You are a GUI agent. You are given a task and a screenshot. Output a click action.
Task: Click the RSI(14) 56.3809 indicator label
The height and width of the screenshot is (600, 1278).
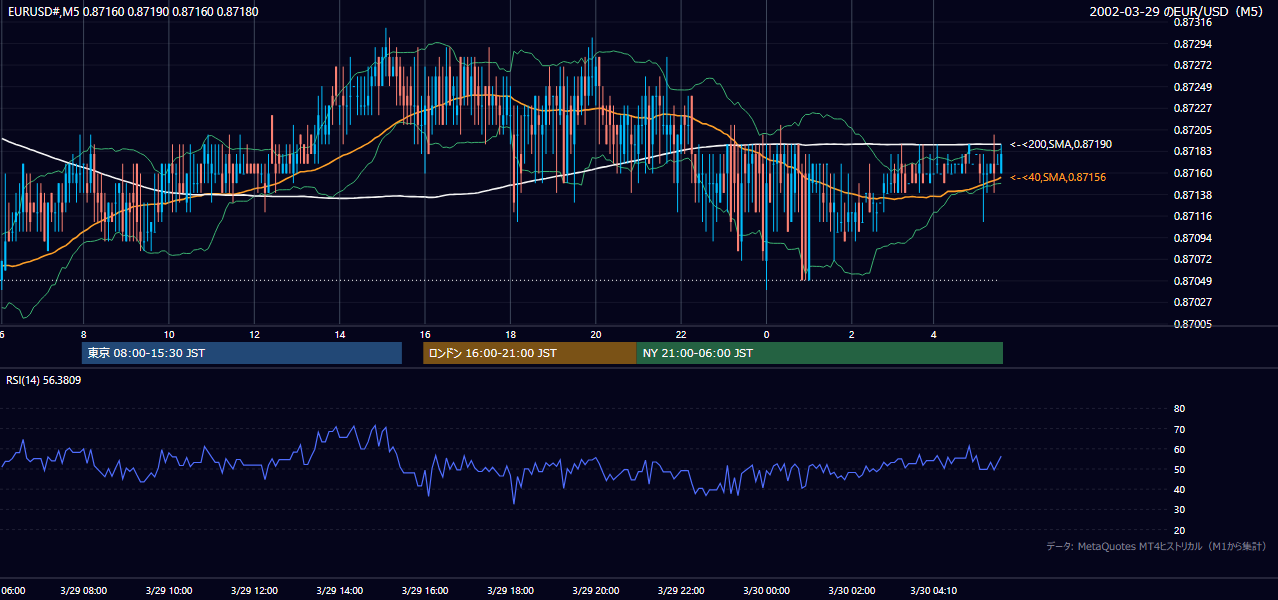pyautogui.click(x=44, y=381)
